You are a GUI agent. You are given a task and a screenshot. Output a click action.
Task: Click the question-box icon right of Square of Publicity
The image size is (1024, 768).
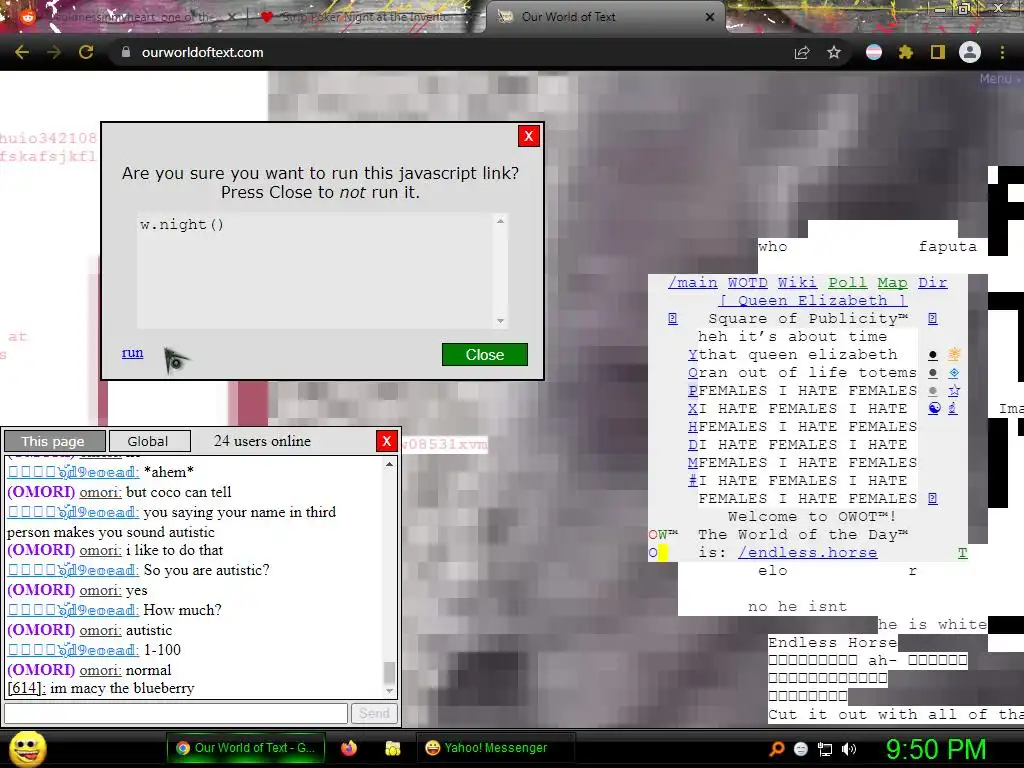933,319
